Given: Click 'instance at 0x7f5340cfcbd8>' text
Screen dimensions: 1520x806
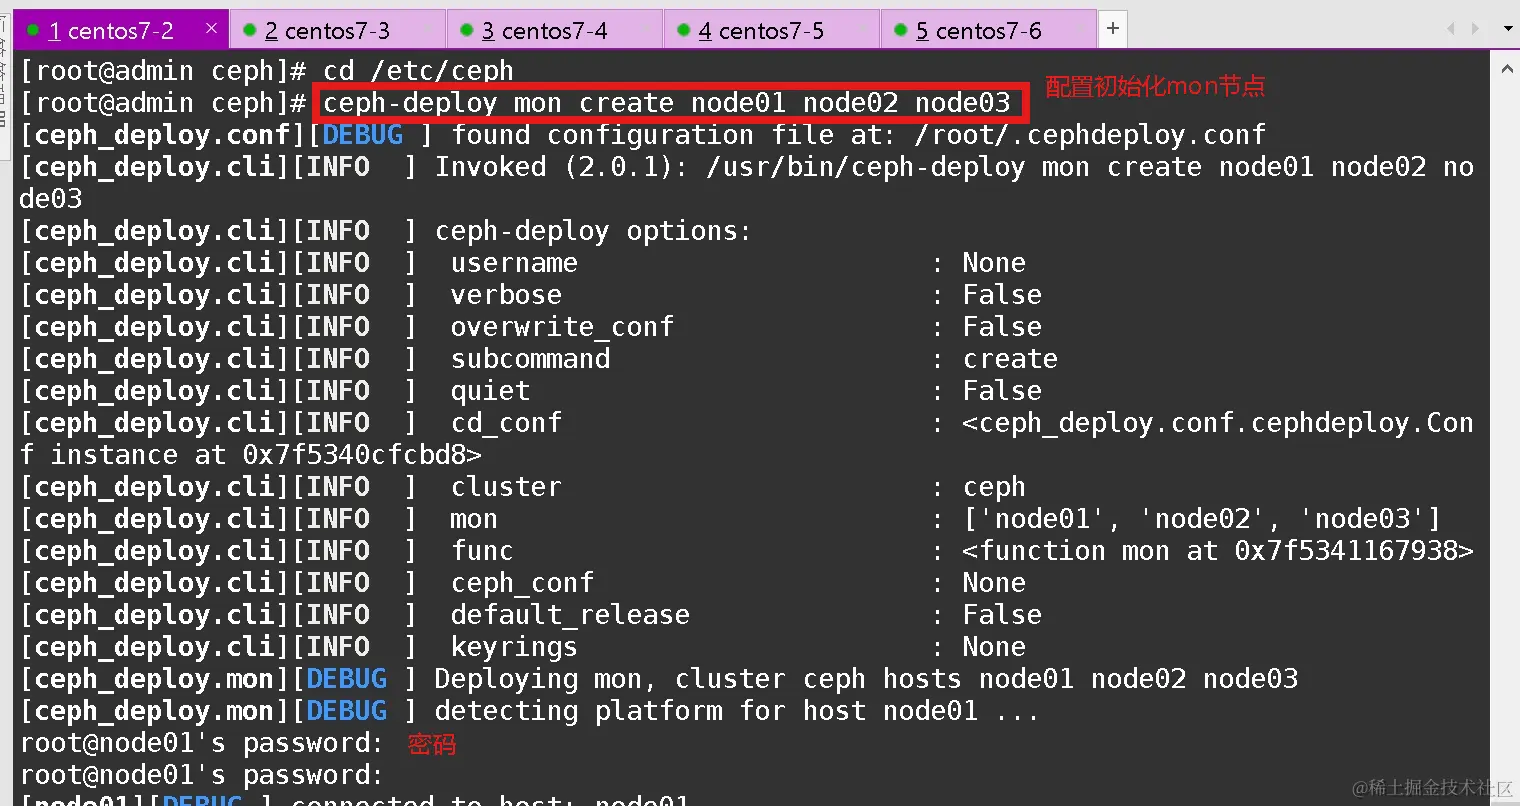Looking at the screenshot, I should (x=266, y=455).
